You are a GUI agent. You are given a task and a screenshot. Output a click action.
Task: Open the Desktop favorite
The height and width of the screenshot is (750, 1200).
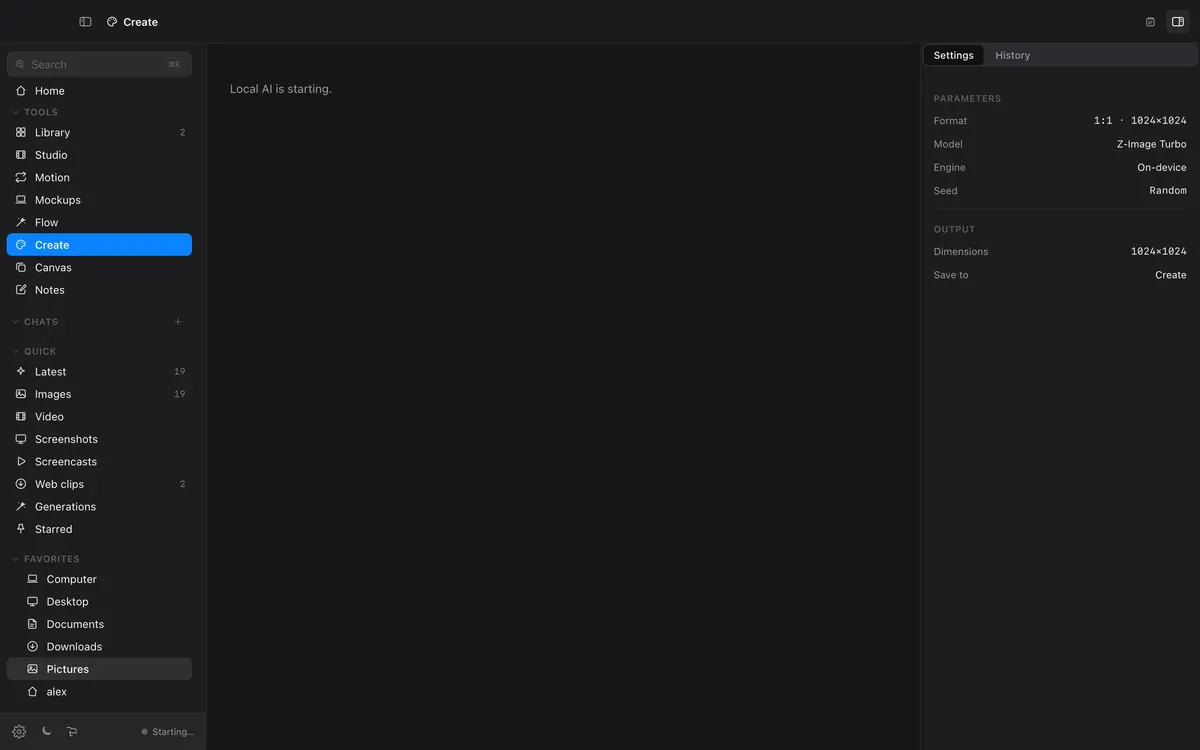[x=99, y=602]
